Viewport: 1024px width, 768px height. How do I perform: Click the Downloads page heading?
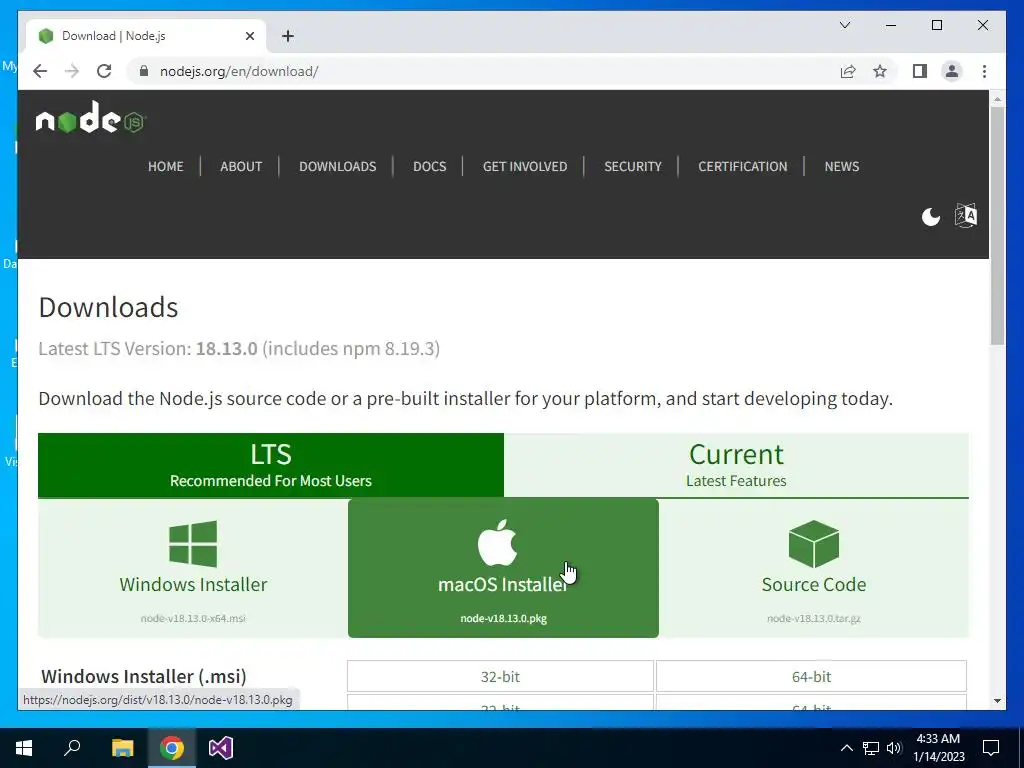click(108, 307)
